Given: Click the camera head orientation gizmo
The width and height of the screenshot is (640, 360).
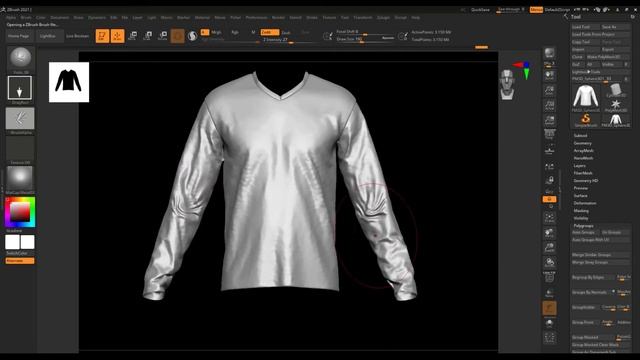Looking at the screenshot, I should [x=507, y=84].
